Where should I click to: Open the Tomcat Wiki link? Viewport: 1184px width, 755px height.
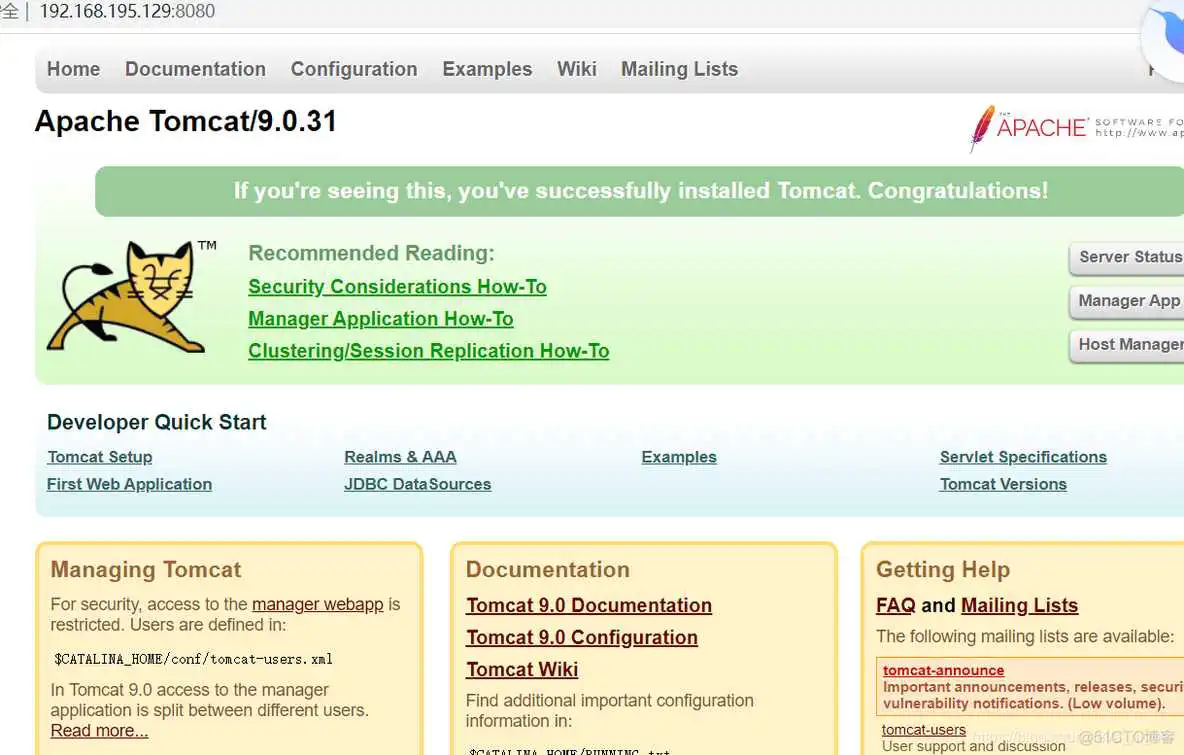click(522, 670)
